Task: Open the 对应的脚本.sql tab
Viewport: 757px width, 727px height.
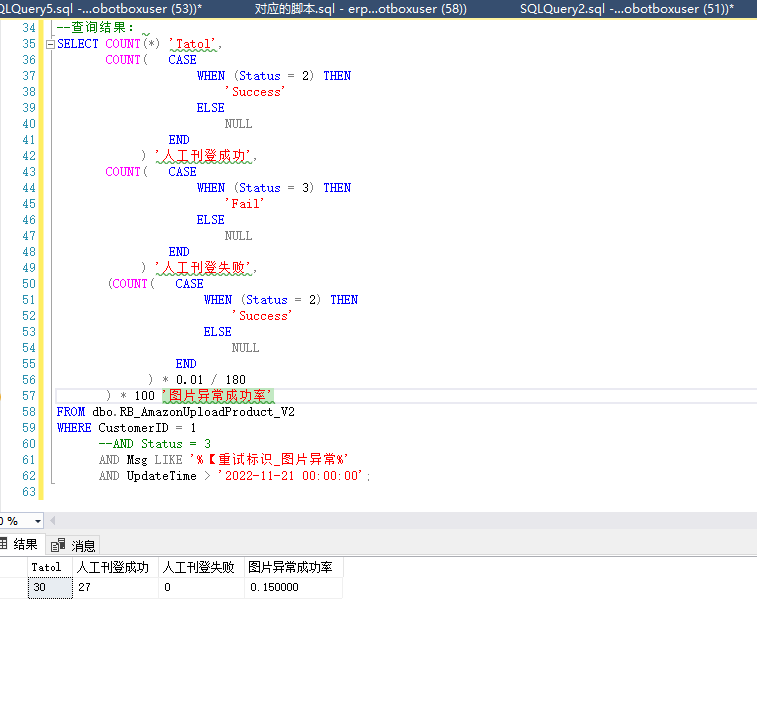Action: (360, 9)
